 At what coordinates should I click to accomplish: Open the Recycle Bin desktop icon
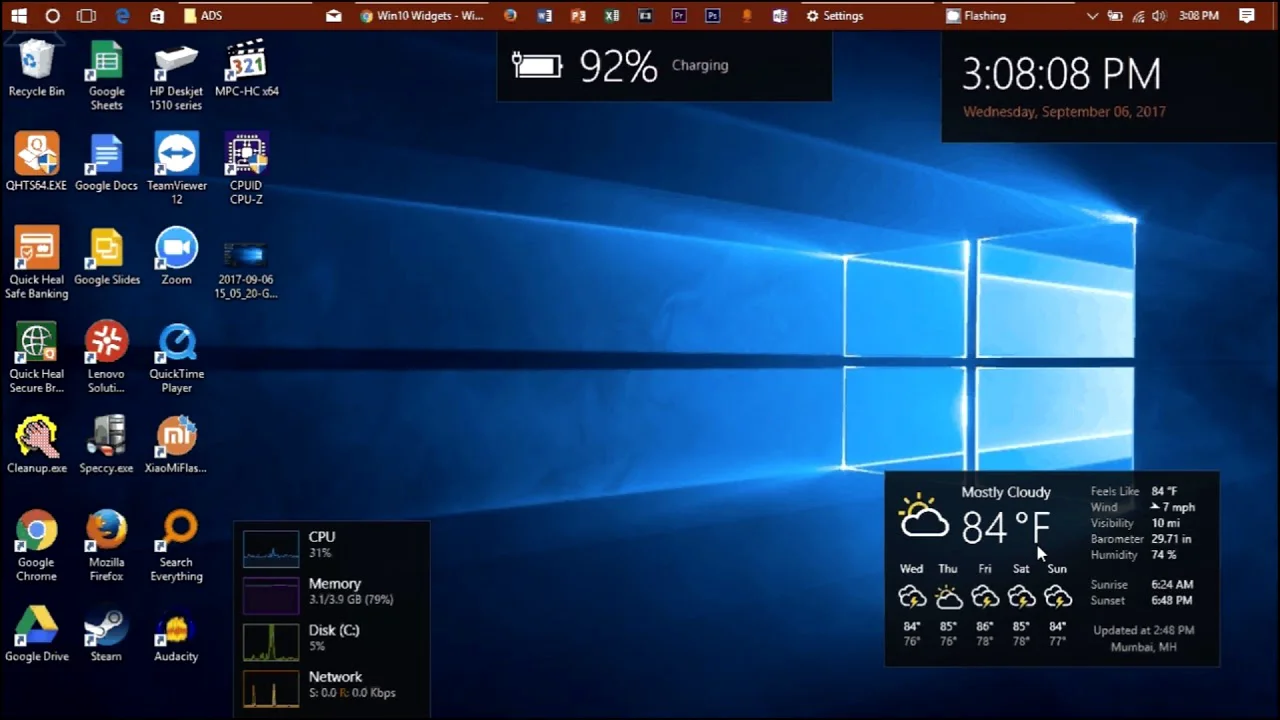pos(36,62)
